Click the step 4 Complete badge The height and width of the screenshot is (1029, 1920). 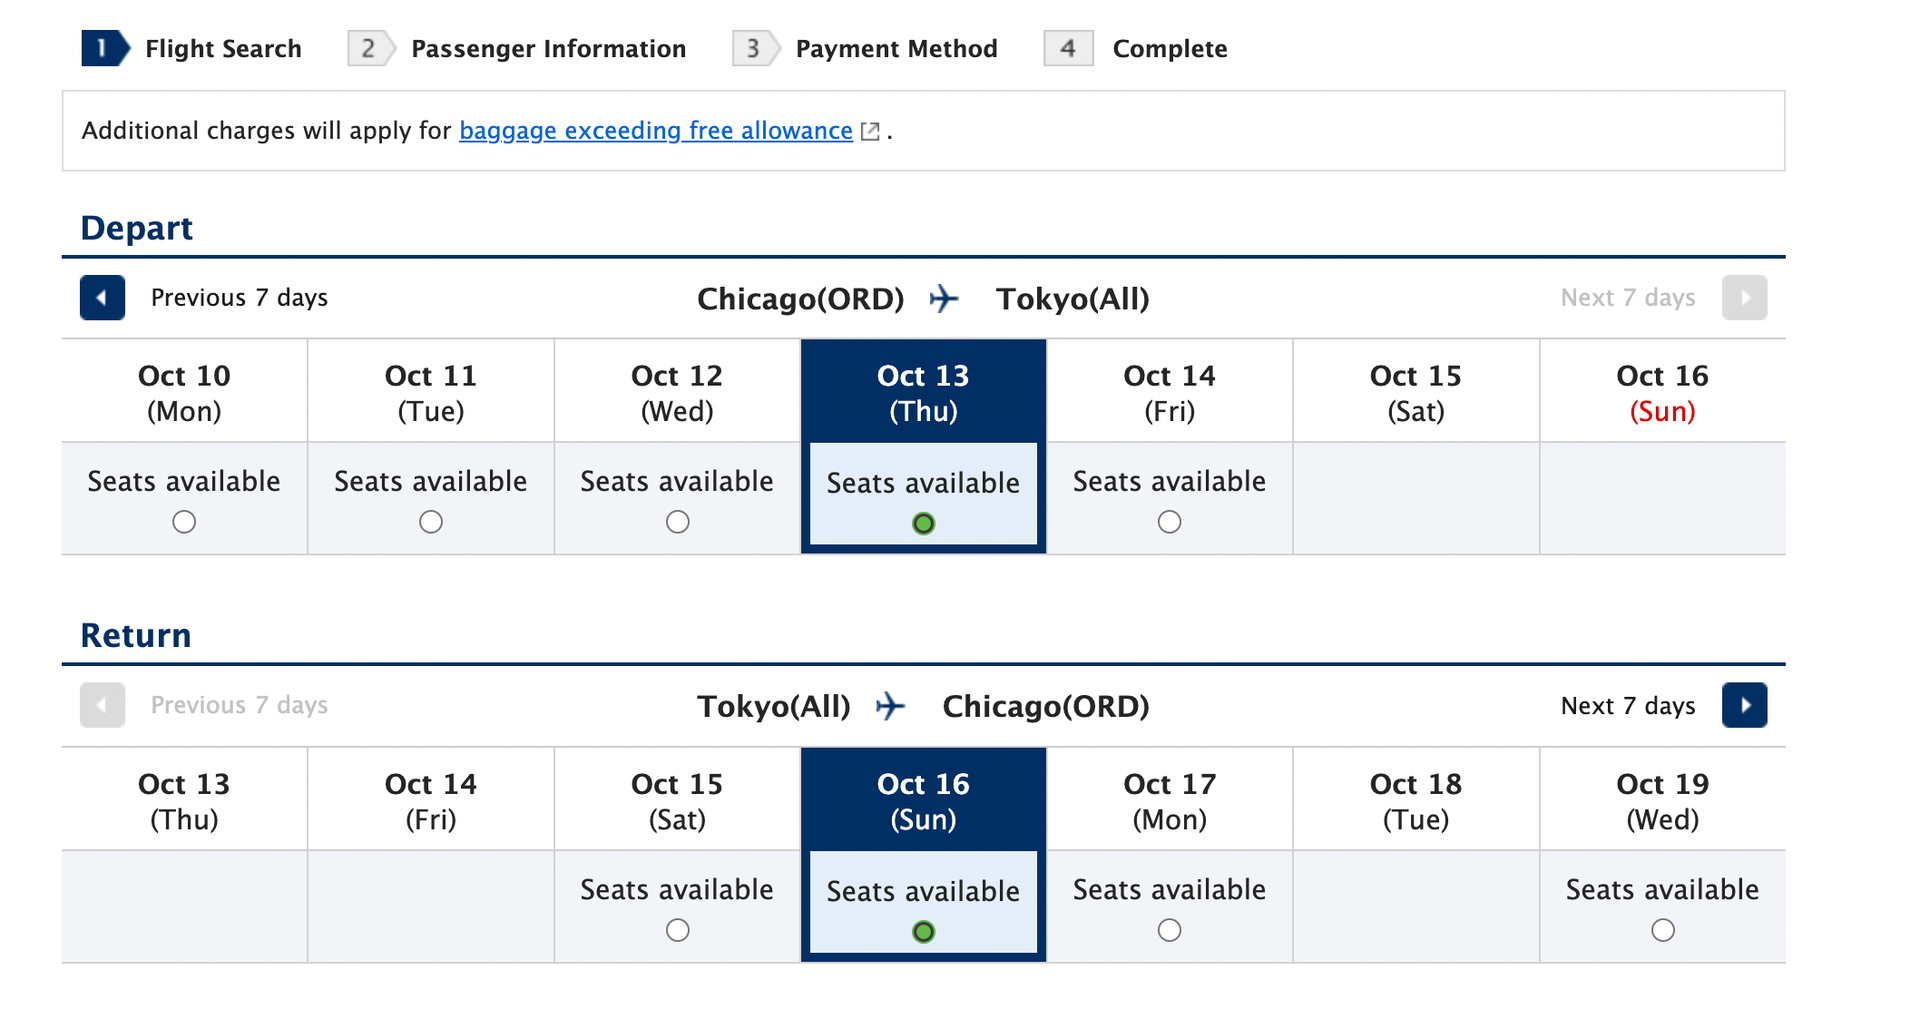(x=1067, y=48)
